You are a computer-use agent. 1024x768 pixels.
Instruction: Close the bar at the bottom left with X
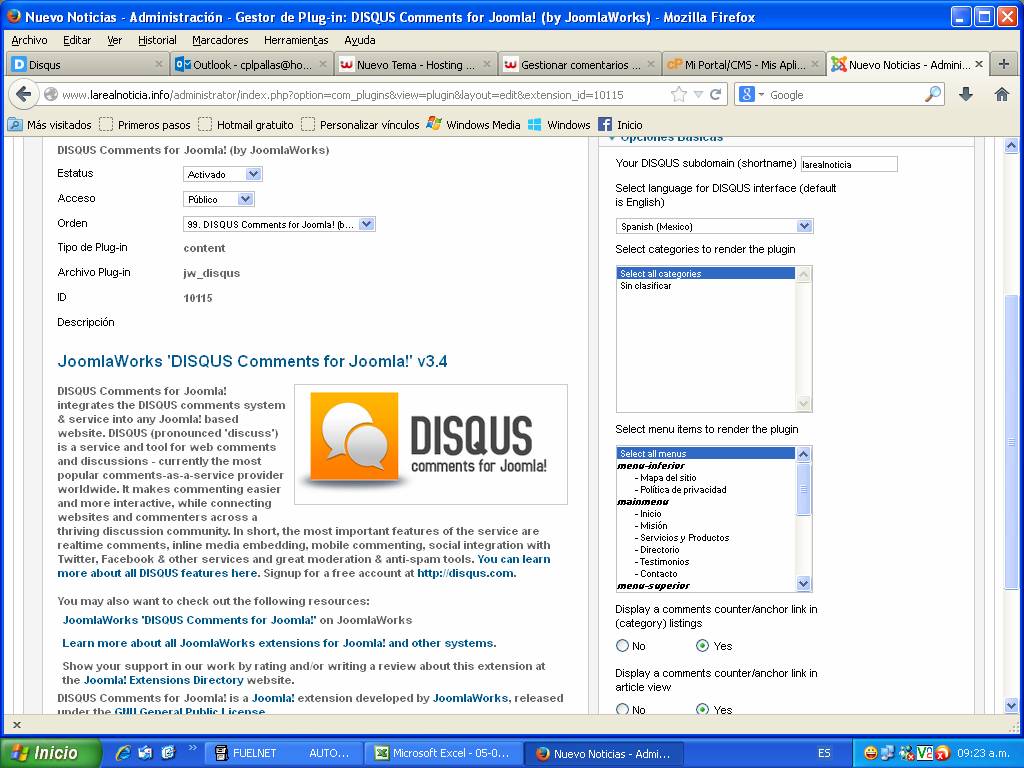[17, 724]
